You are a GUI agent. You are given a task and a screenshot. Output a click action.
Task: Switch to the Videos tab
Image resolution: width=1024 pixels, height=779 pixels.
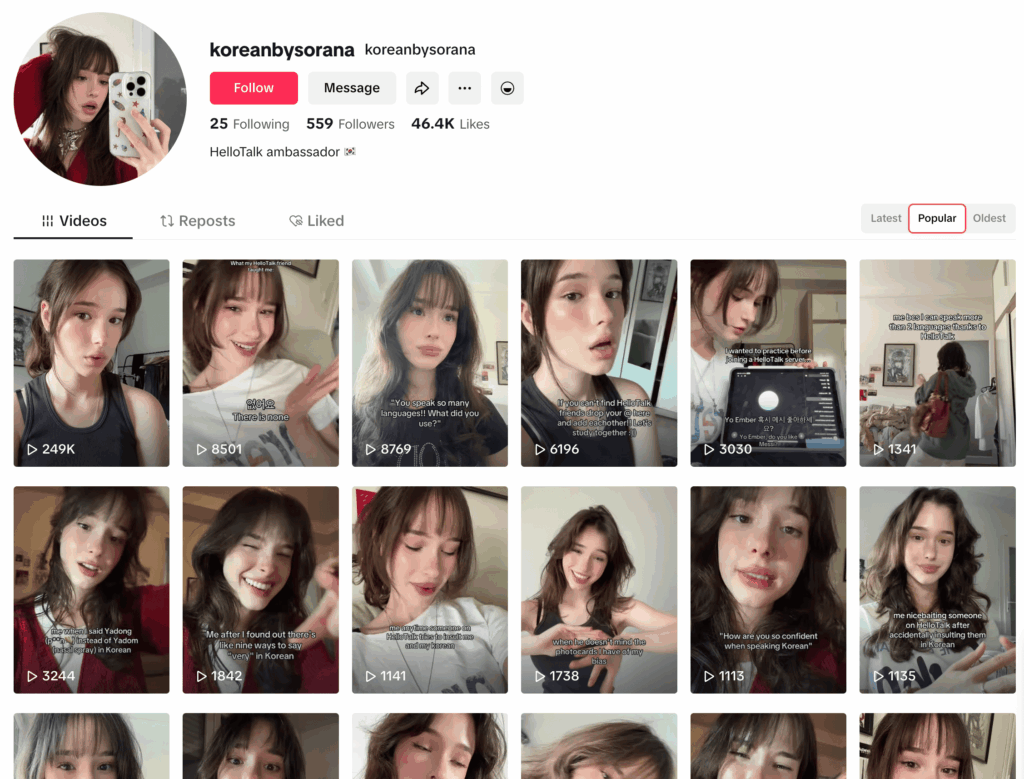74,221
